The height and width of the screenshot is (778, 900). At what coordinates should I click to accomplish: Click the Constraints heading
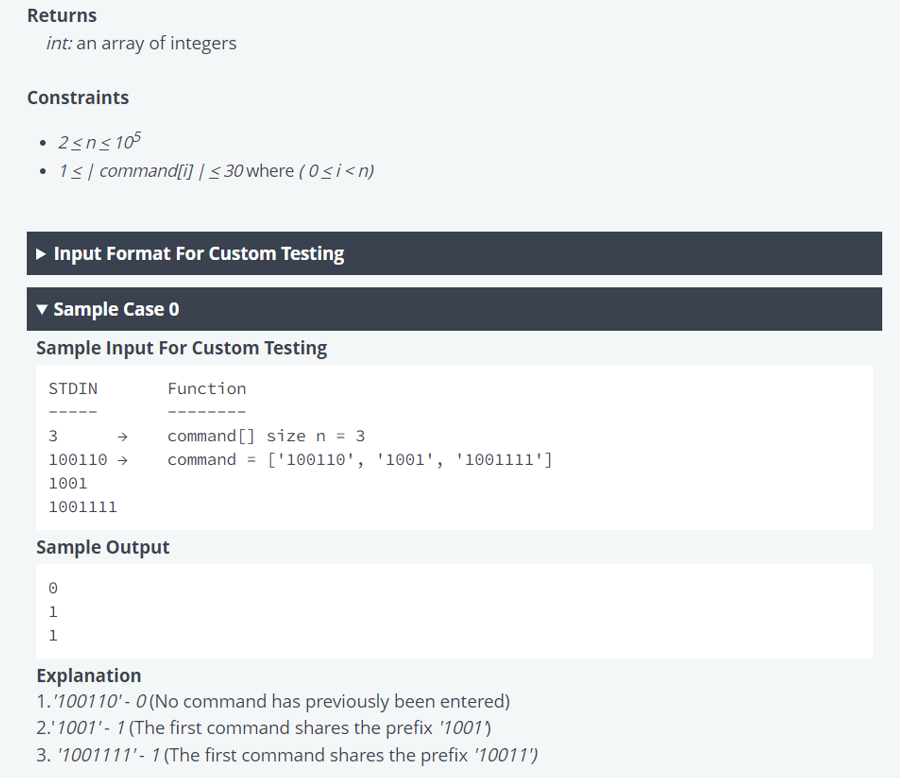pyautogui.click(x=78, y=98)
